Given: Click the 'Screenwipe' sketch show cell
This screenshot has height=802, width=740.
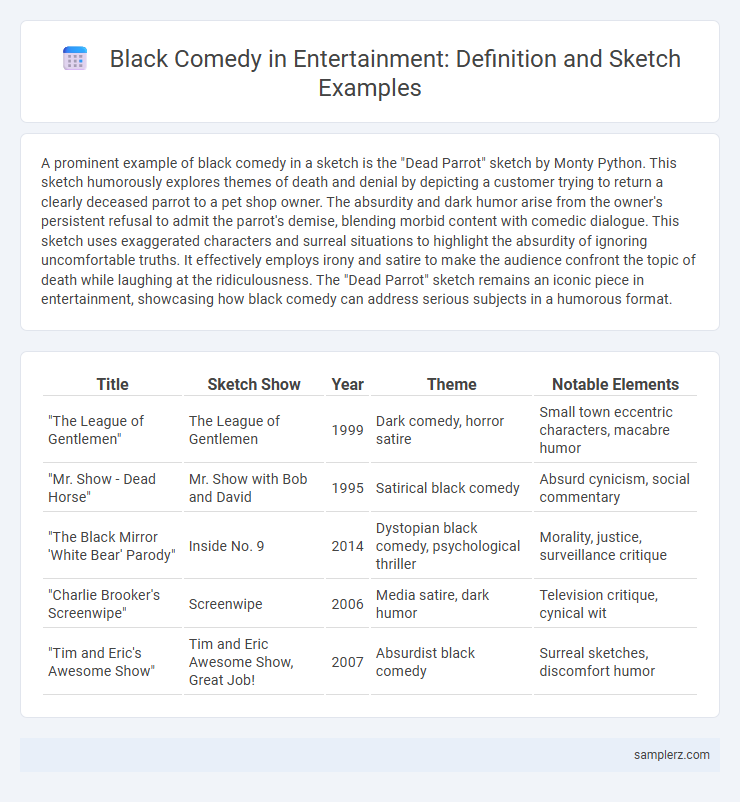Looking at the screenshot, I should click(254, 604).
